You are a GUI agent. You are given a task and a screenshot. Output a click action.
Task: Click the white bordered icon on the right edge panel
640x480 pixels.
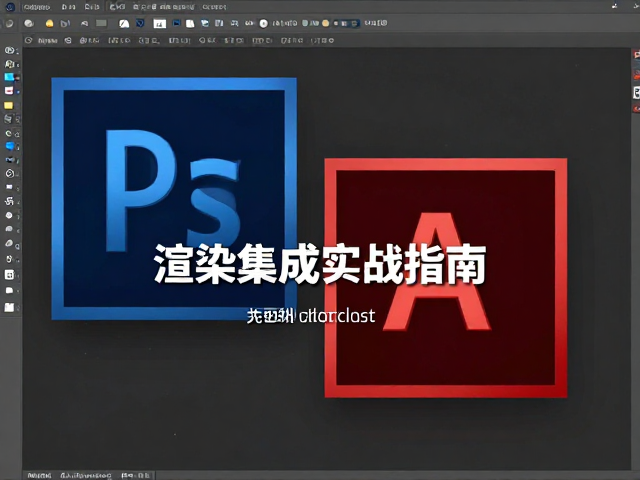637,92
